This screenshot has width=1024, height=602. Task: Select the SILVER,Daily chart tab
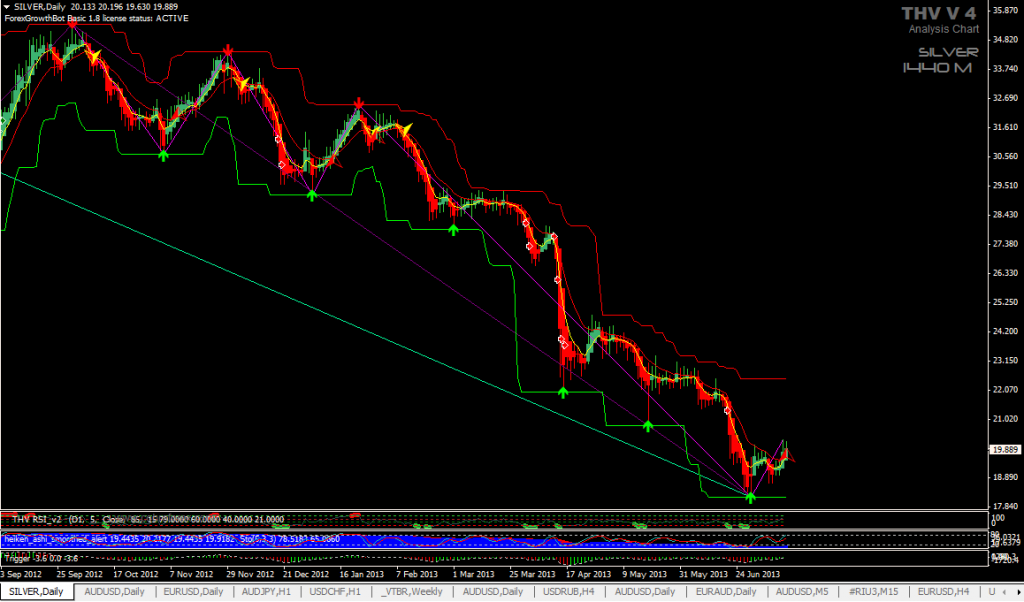pos(37,592)
